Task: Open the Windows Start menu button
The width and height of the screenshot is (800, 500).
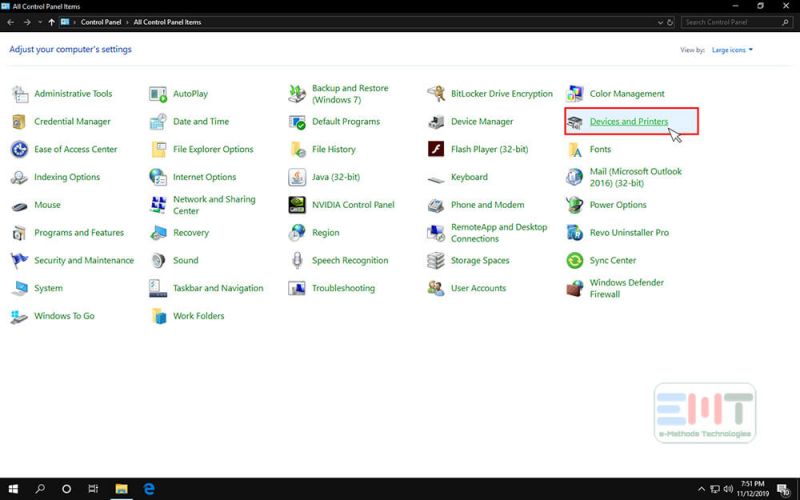Action: point(13,489)
